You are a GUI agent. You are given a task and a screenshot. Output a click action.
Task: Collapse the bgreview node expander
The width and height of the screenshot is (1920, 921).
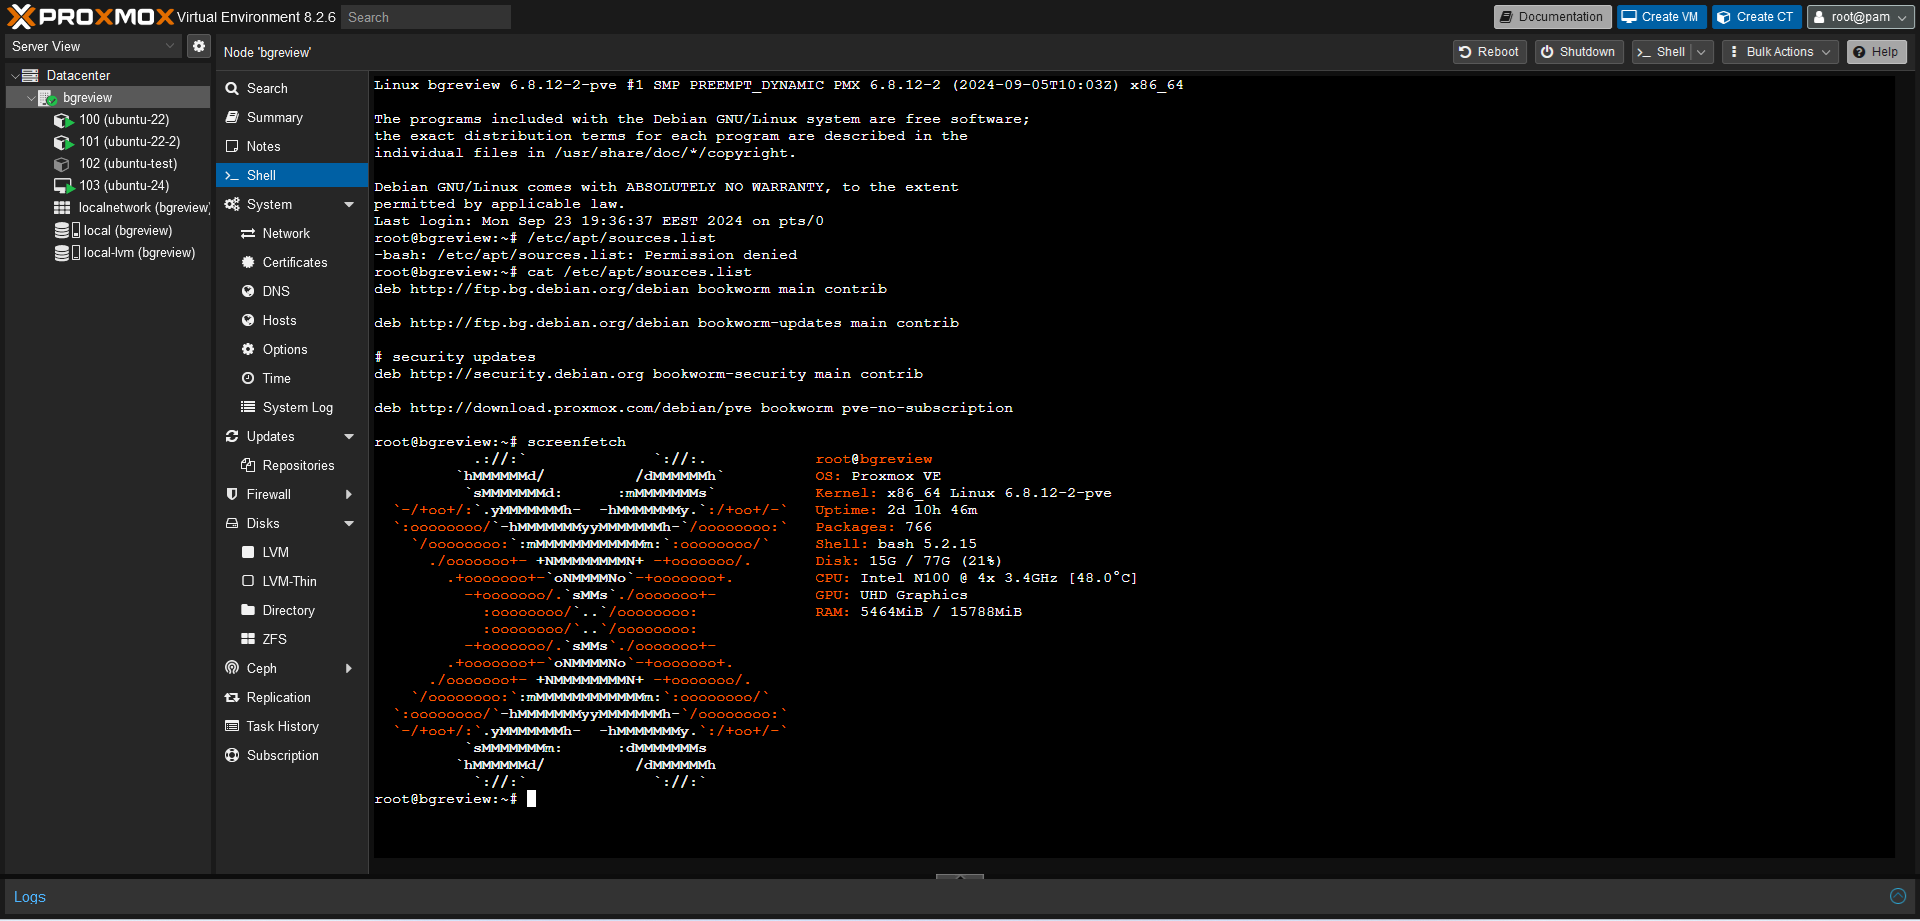(x=30, y=97)
